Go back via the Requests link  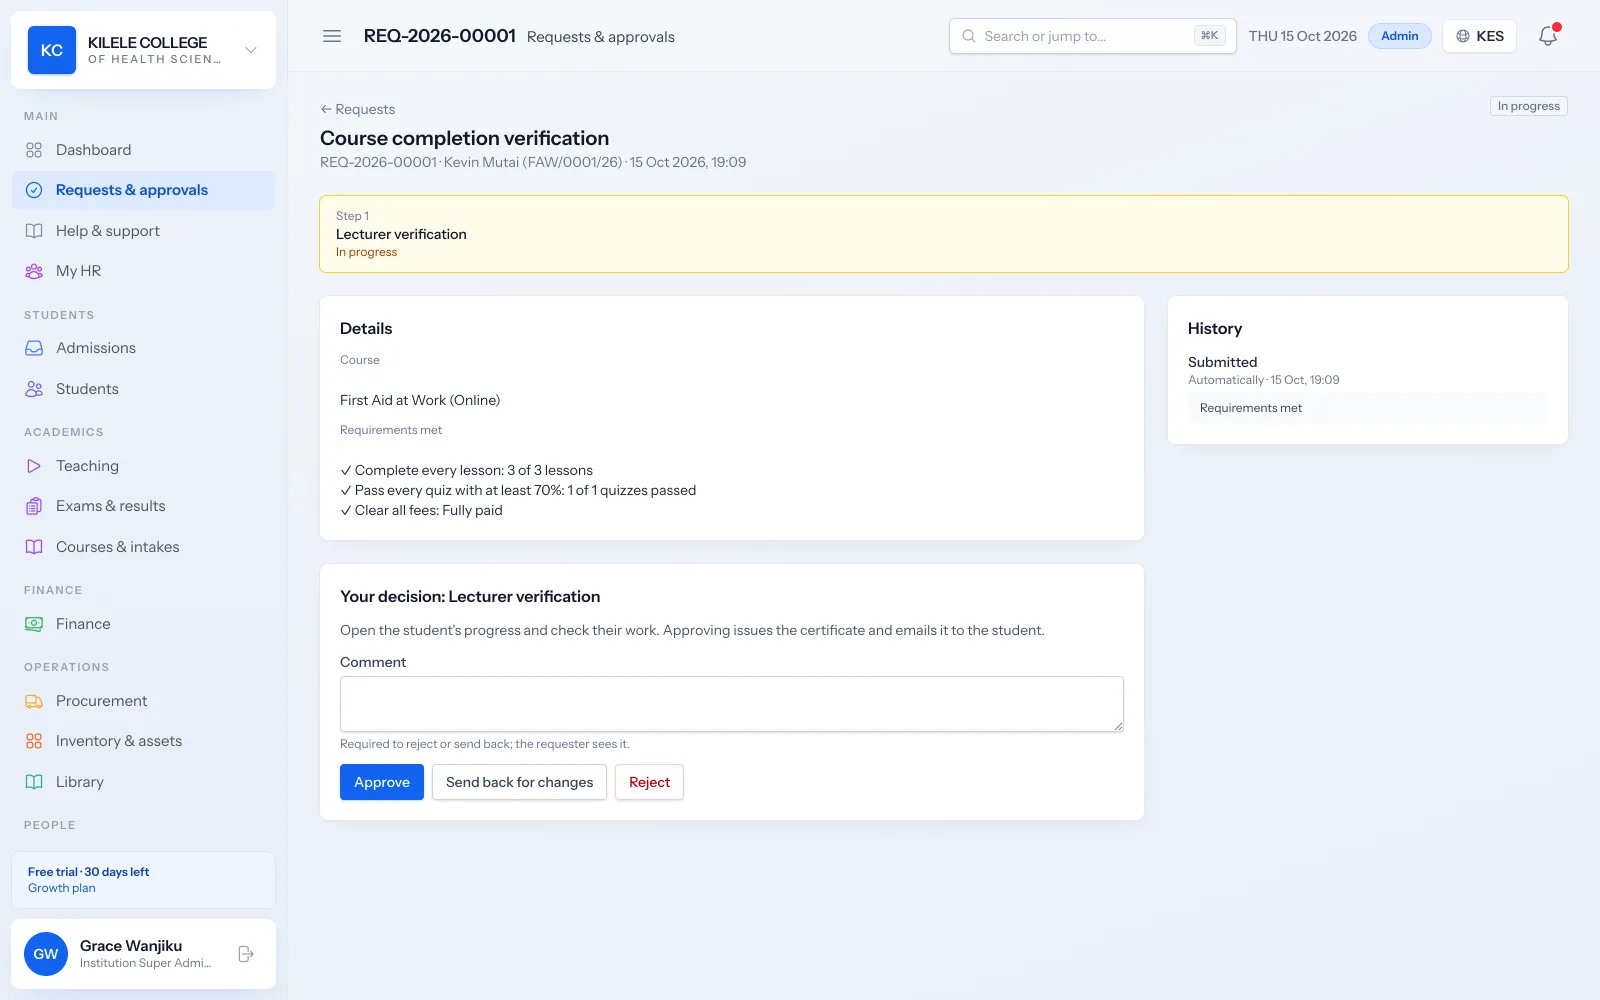point(357,109)
